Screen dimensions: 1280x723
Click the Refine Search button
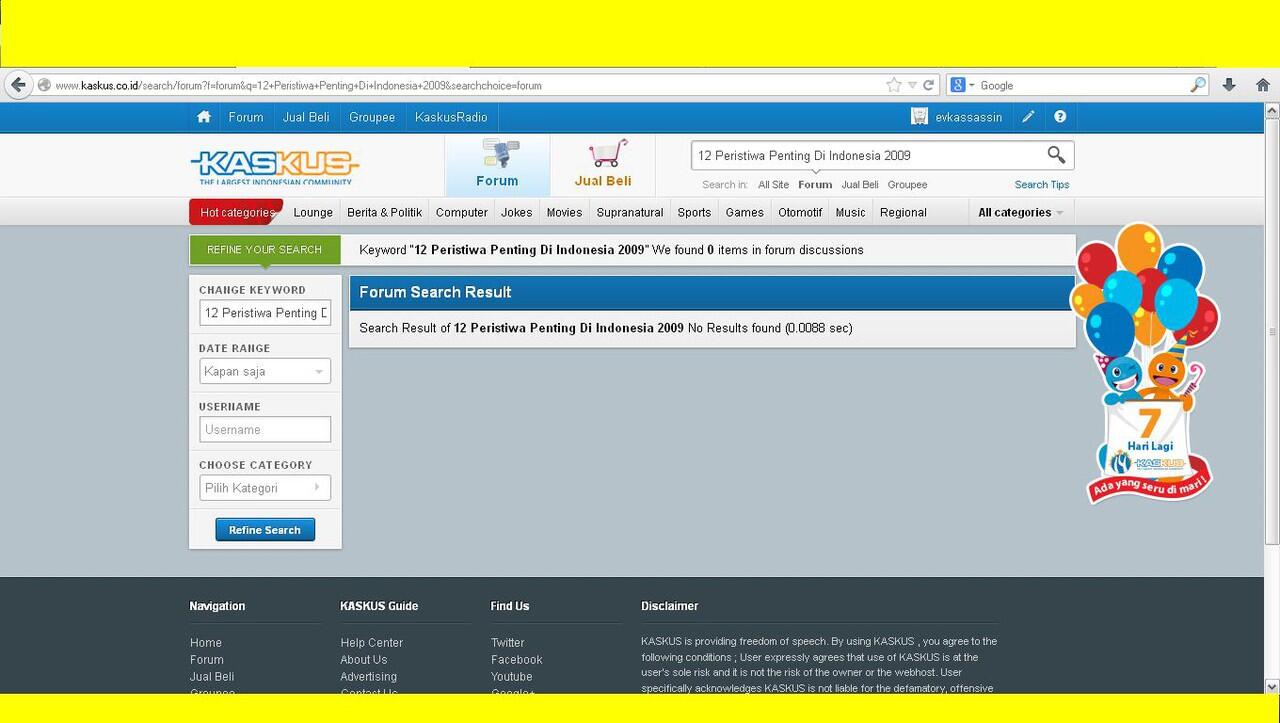point(265,530)
